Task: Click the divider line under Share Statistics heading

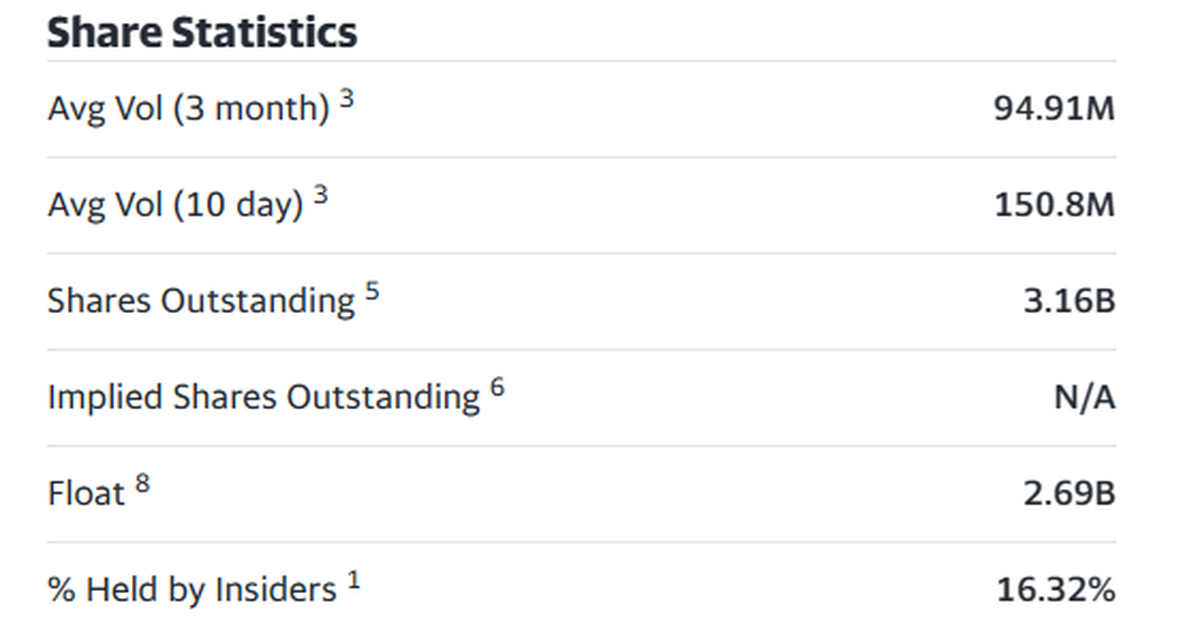Action: coord(580,61)
